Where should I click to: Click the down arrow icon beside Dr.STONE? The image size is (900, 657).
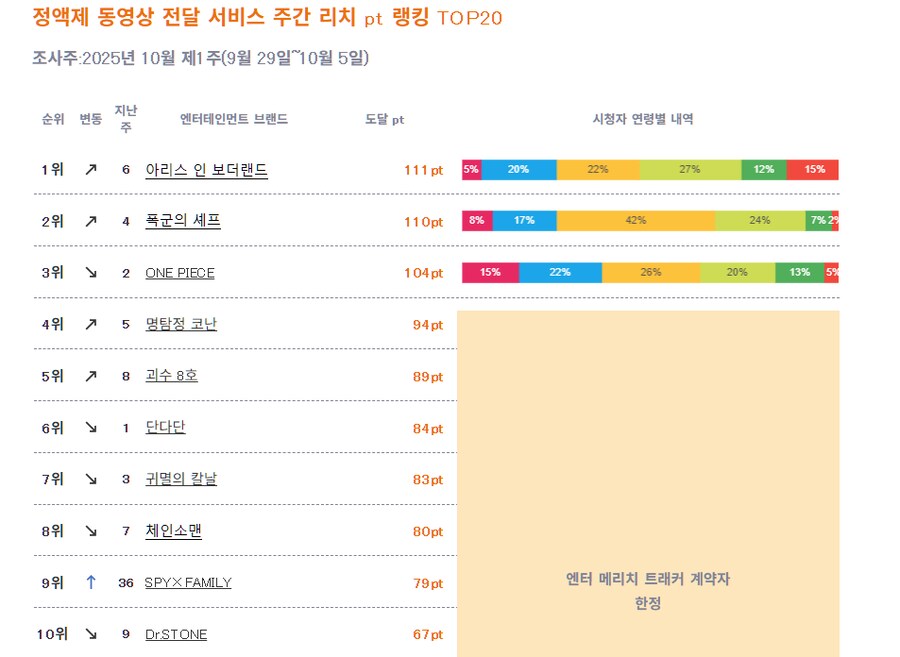91,634
